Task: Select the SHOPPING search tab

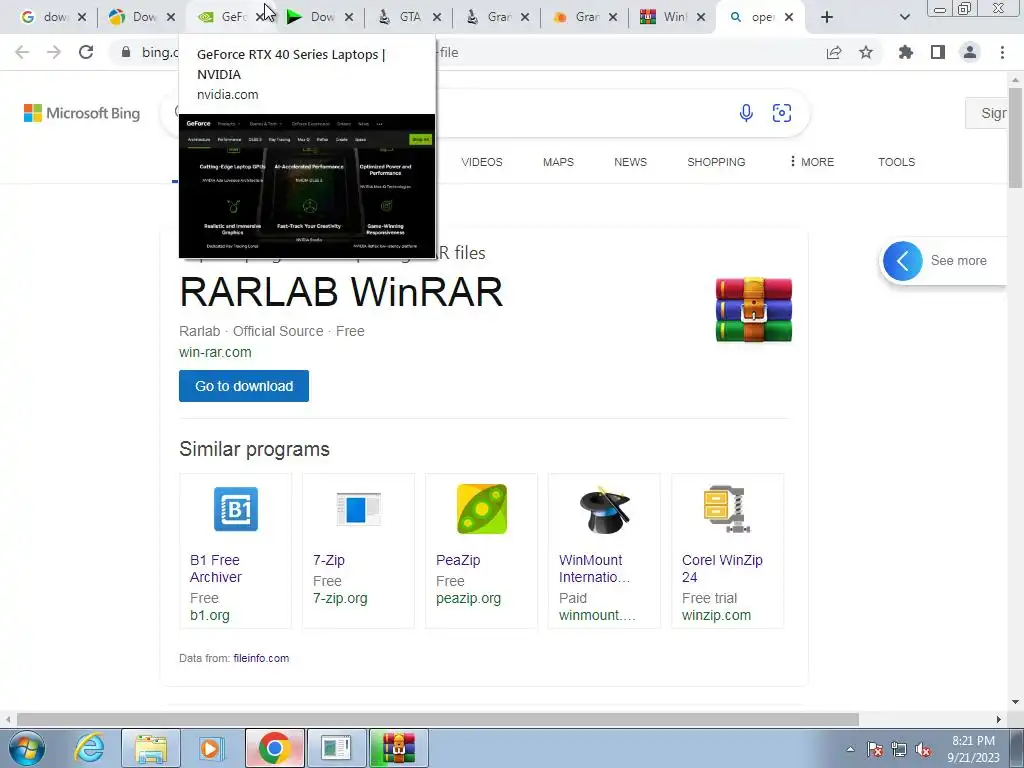Action: (x=716, y=162)
